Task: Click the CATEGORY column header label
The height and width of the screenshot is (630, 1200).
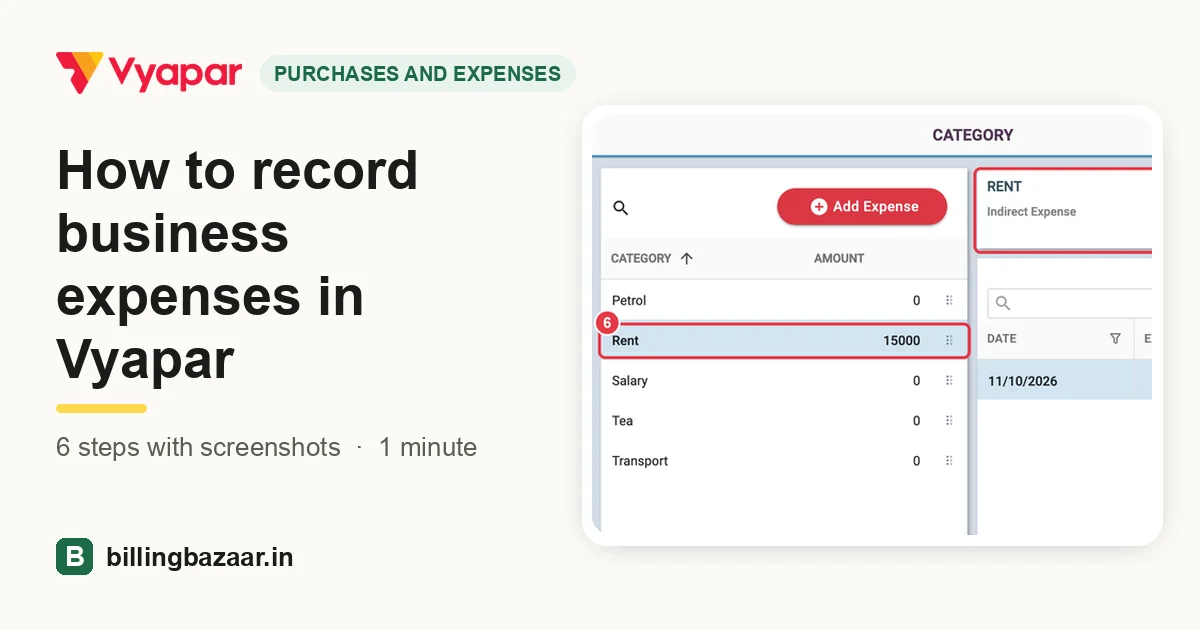Action: pos(641,258)
